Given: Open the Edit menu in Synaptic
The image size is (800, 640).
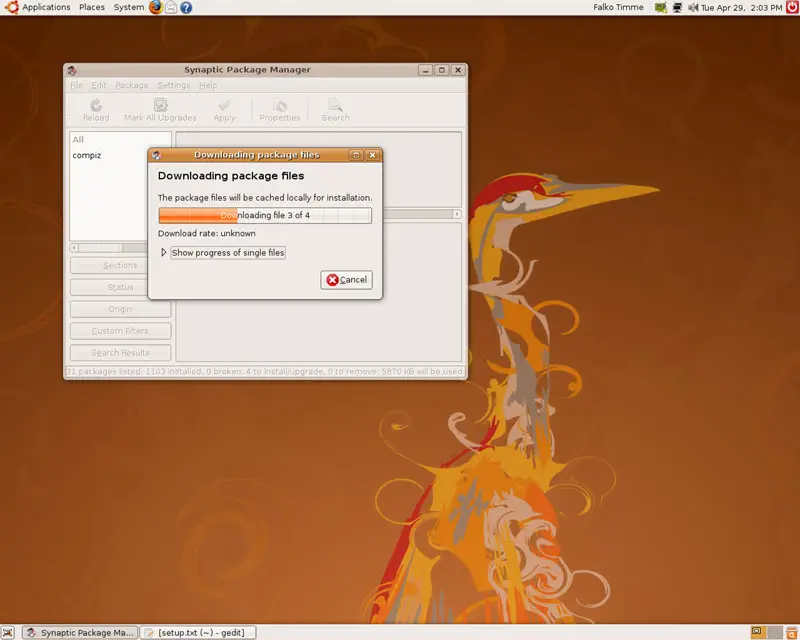Looking at the screenshot, I should [99, 85].
